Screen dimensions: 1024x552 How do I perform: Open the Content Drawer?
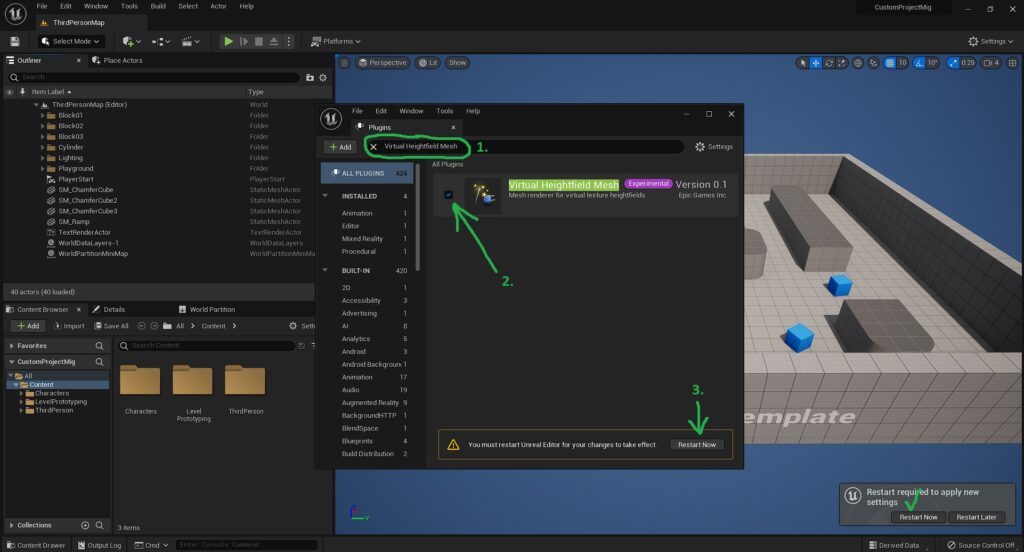pyautogui.click(x=36, y=545)
